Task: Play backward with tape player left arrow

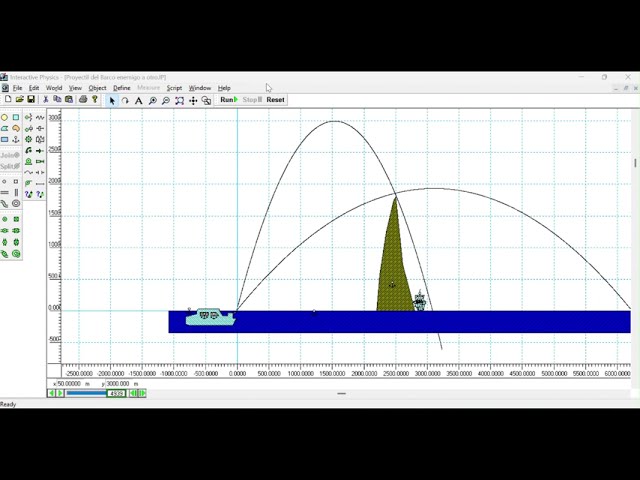Action: (x=52, y=393)
